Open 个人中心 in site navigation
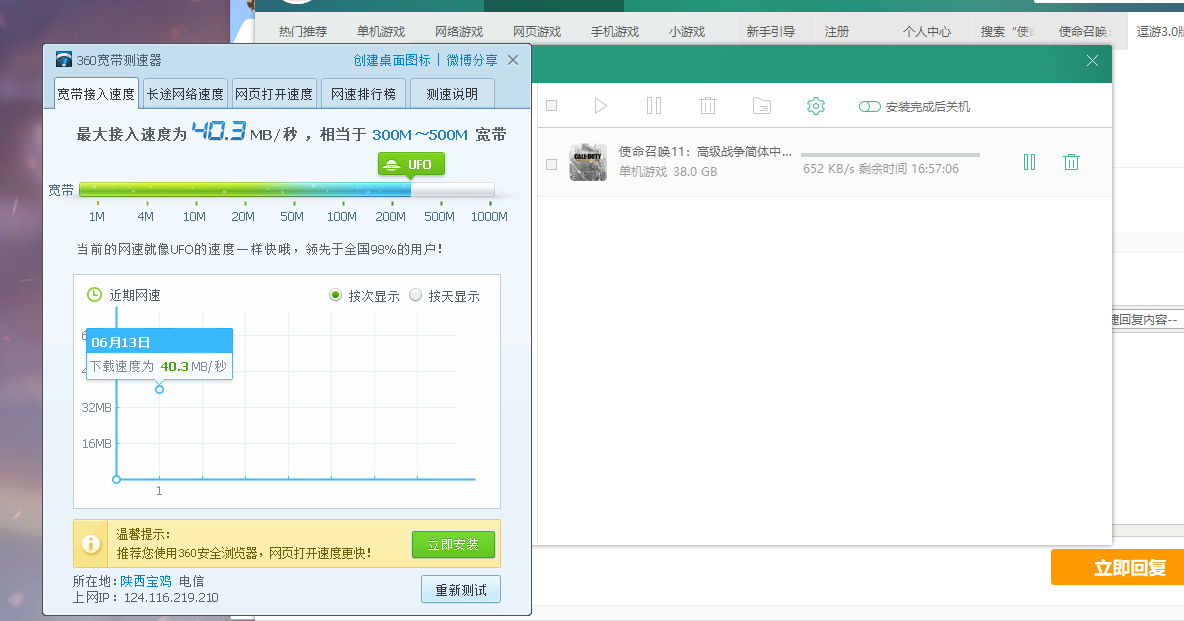The image size is (1184, 621). (927, 32)
